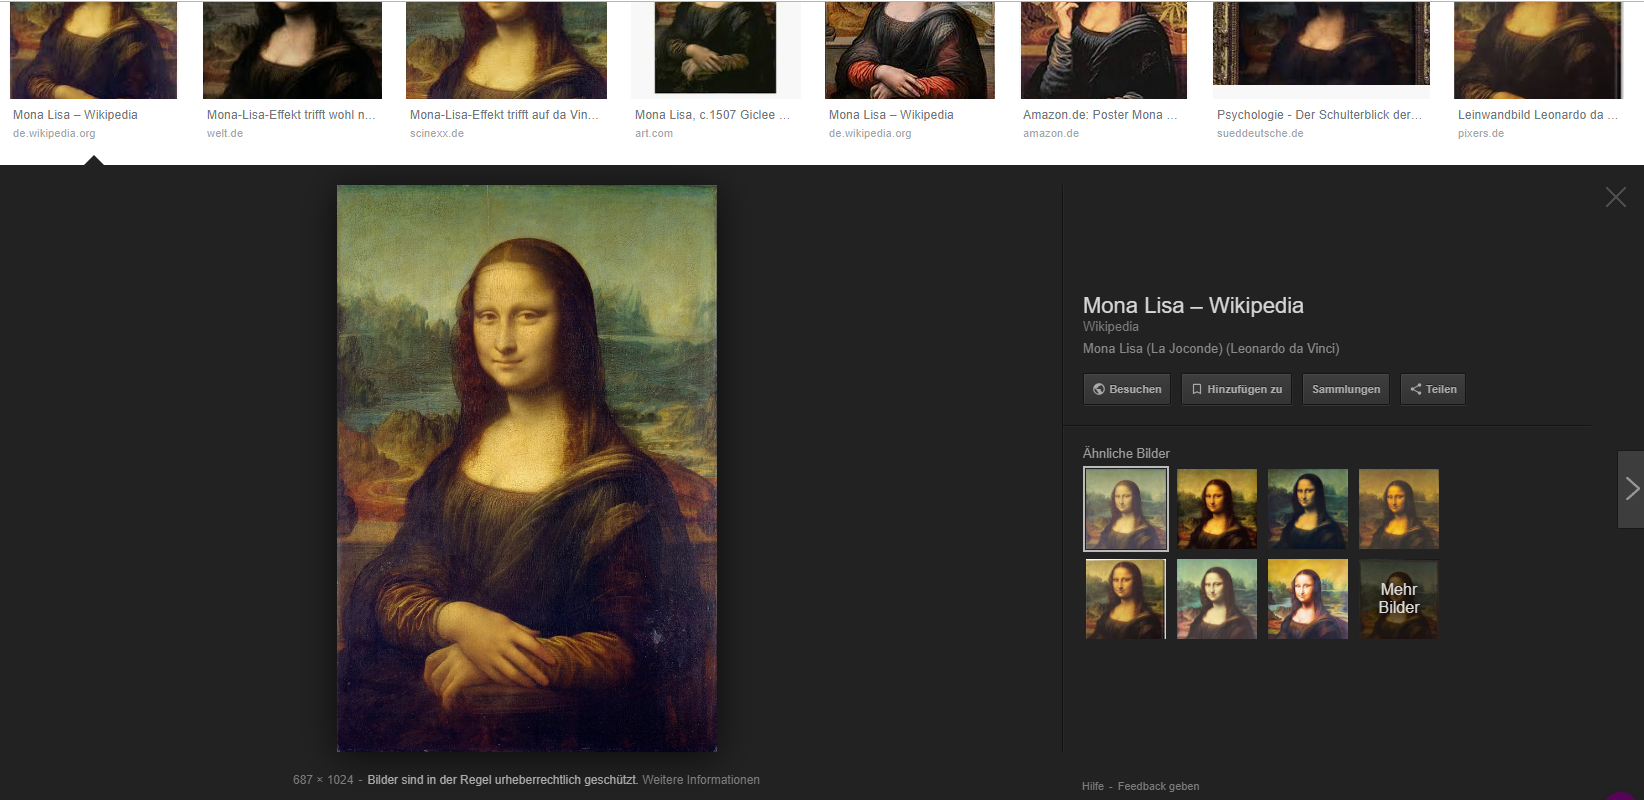Go to the next image with the arrow
This screenshot has height=800, width=1644.
click(x=1631, y=489)
